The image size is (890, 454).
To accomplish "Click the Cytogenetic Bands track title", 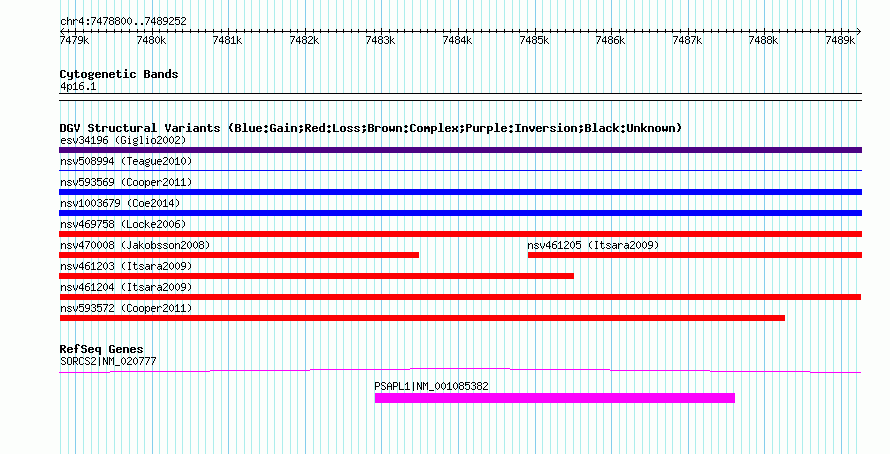I will pos(119,74).
